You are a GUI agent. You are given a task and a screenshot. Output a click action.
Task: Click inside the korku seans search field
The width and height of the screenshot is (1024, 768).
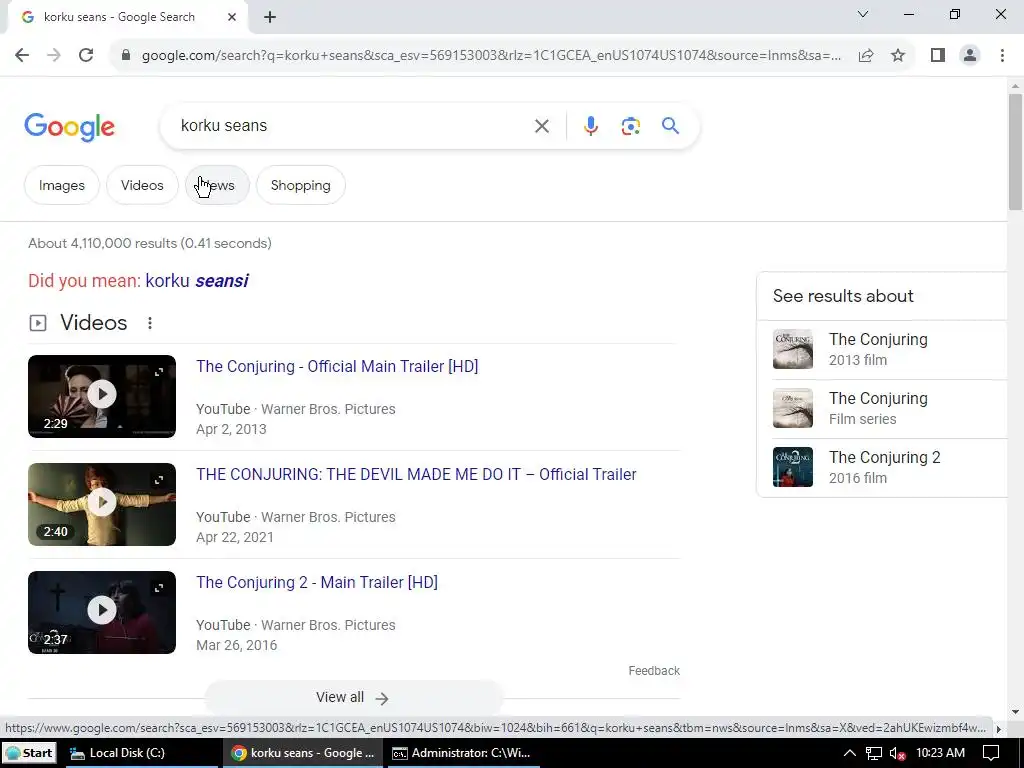tap(353, 125)
